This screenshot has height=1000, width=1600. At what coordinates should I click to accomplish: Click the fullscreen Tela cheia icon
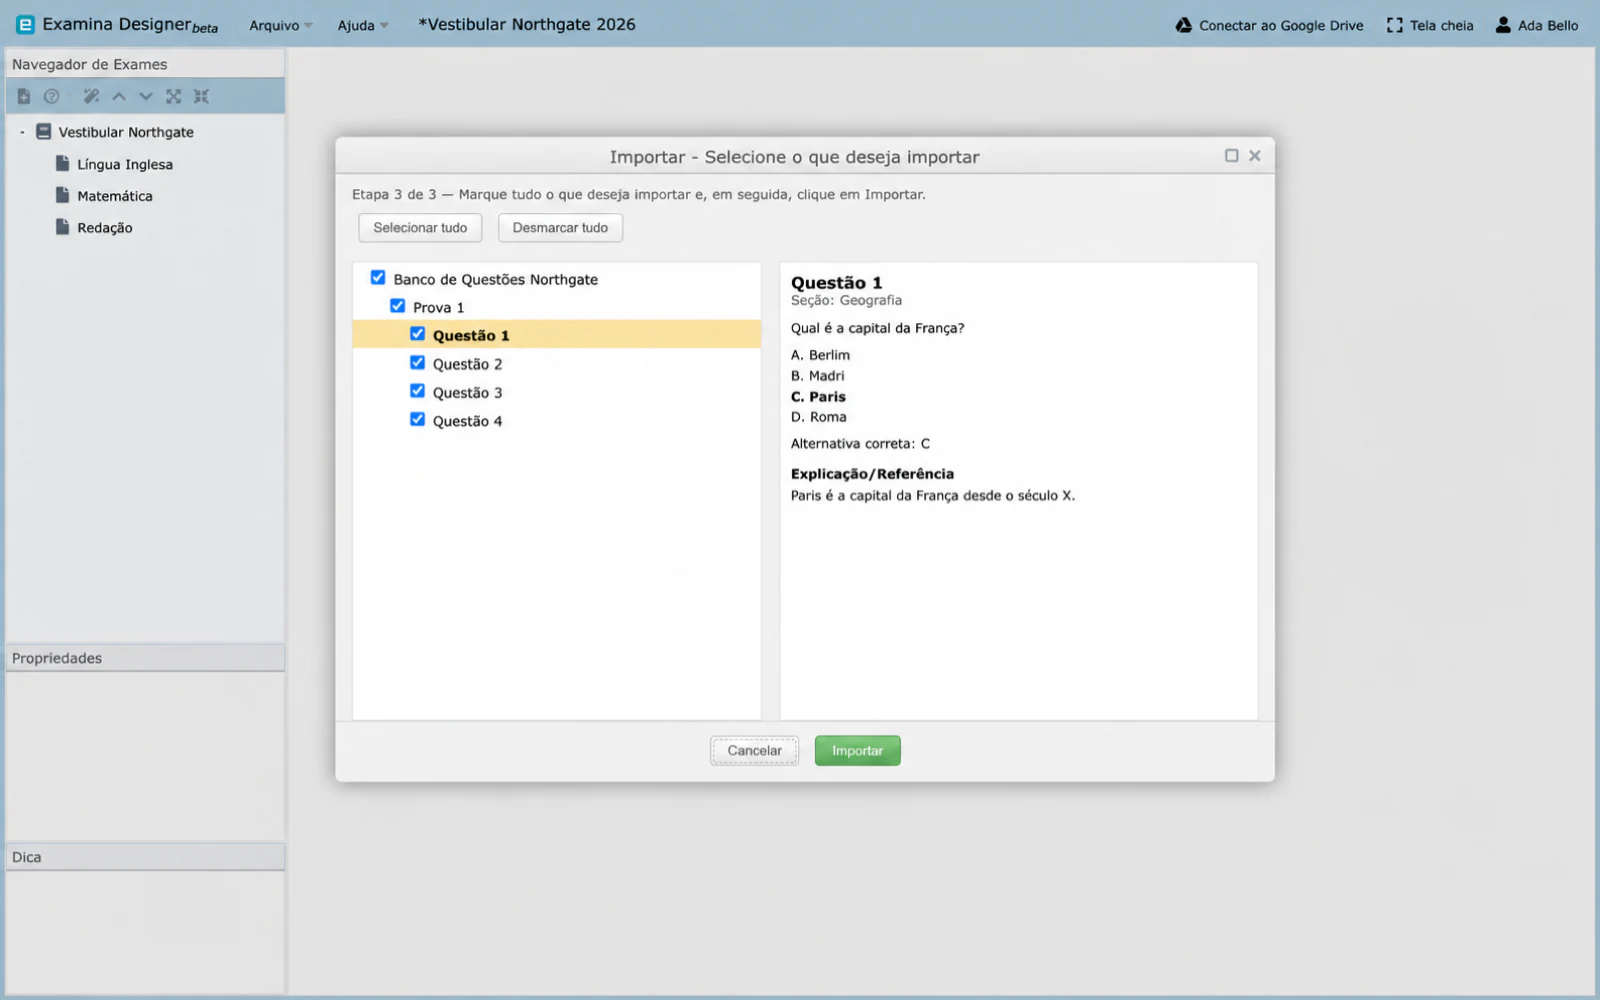(1394, 25)
